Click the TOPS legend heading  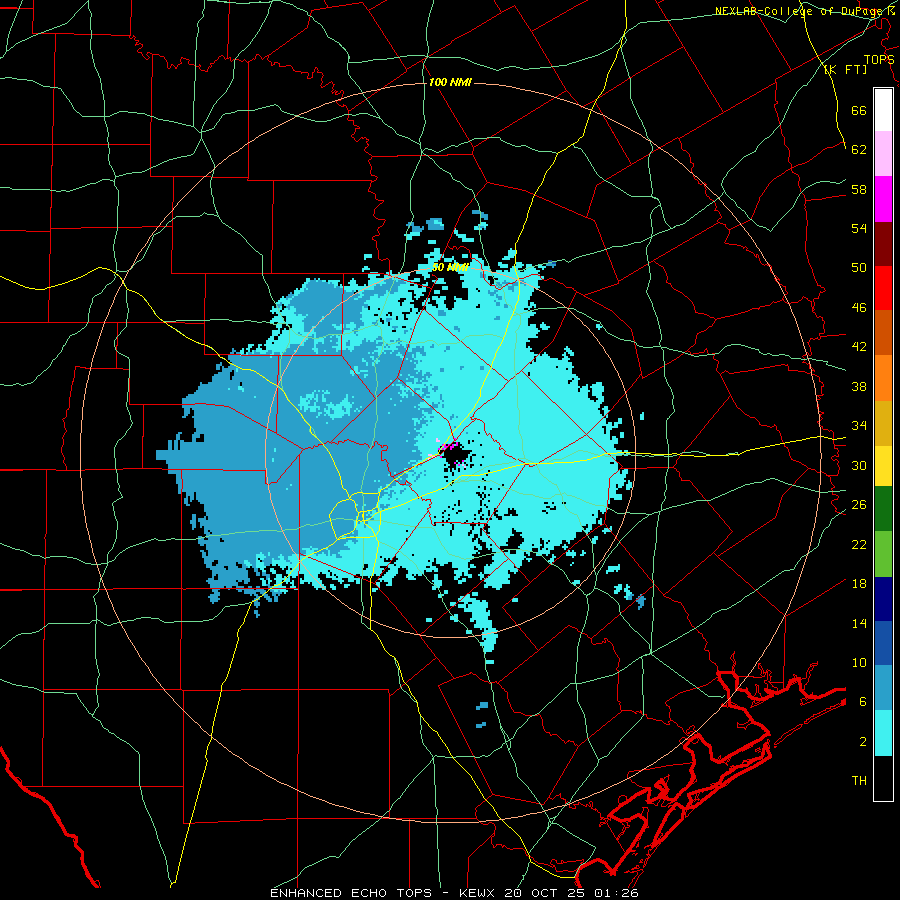(x=879, y=60)
